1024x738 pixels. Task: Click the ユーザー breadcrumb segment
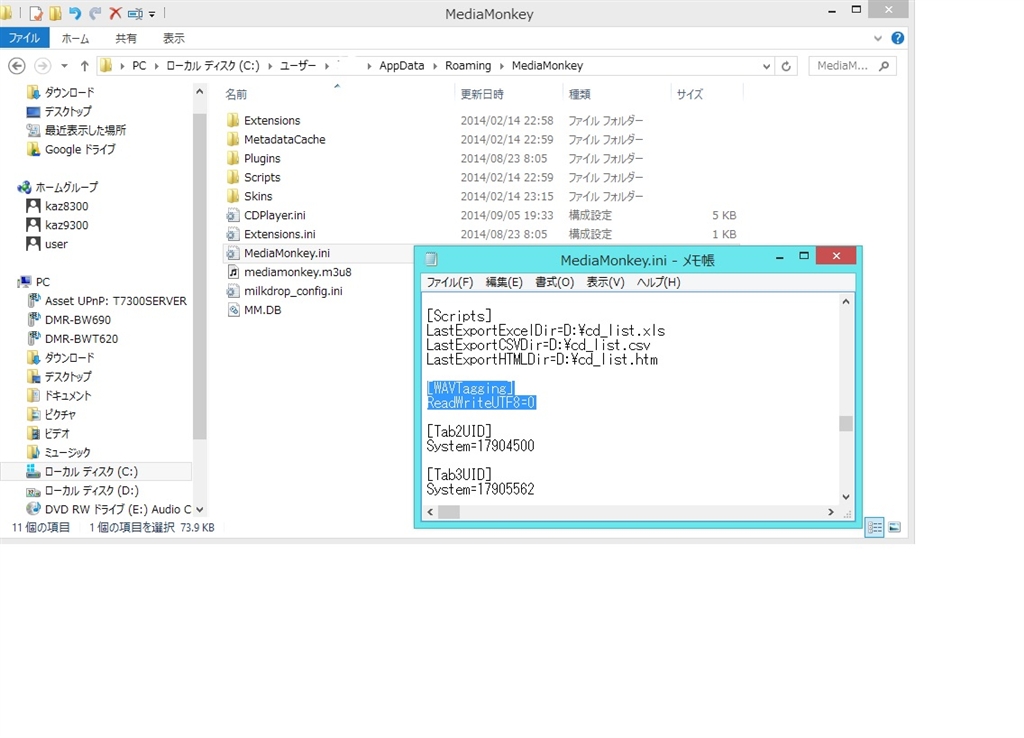tap(298, 66)
